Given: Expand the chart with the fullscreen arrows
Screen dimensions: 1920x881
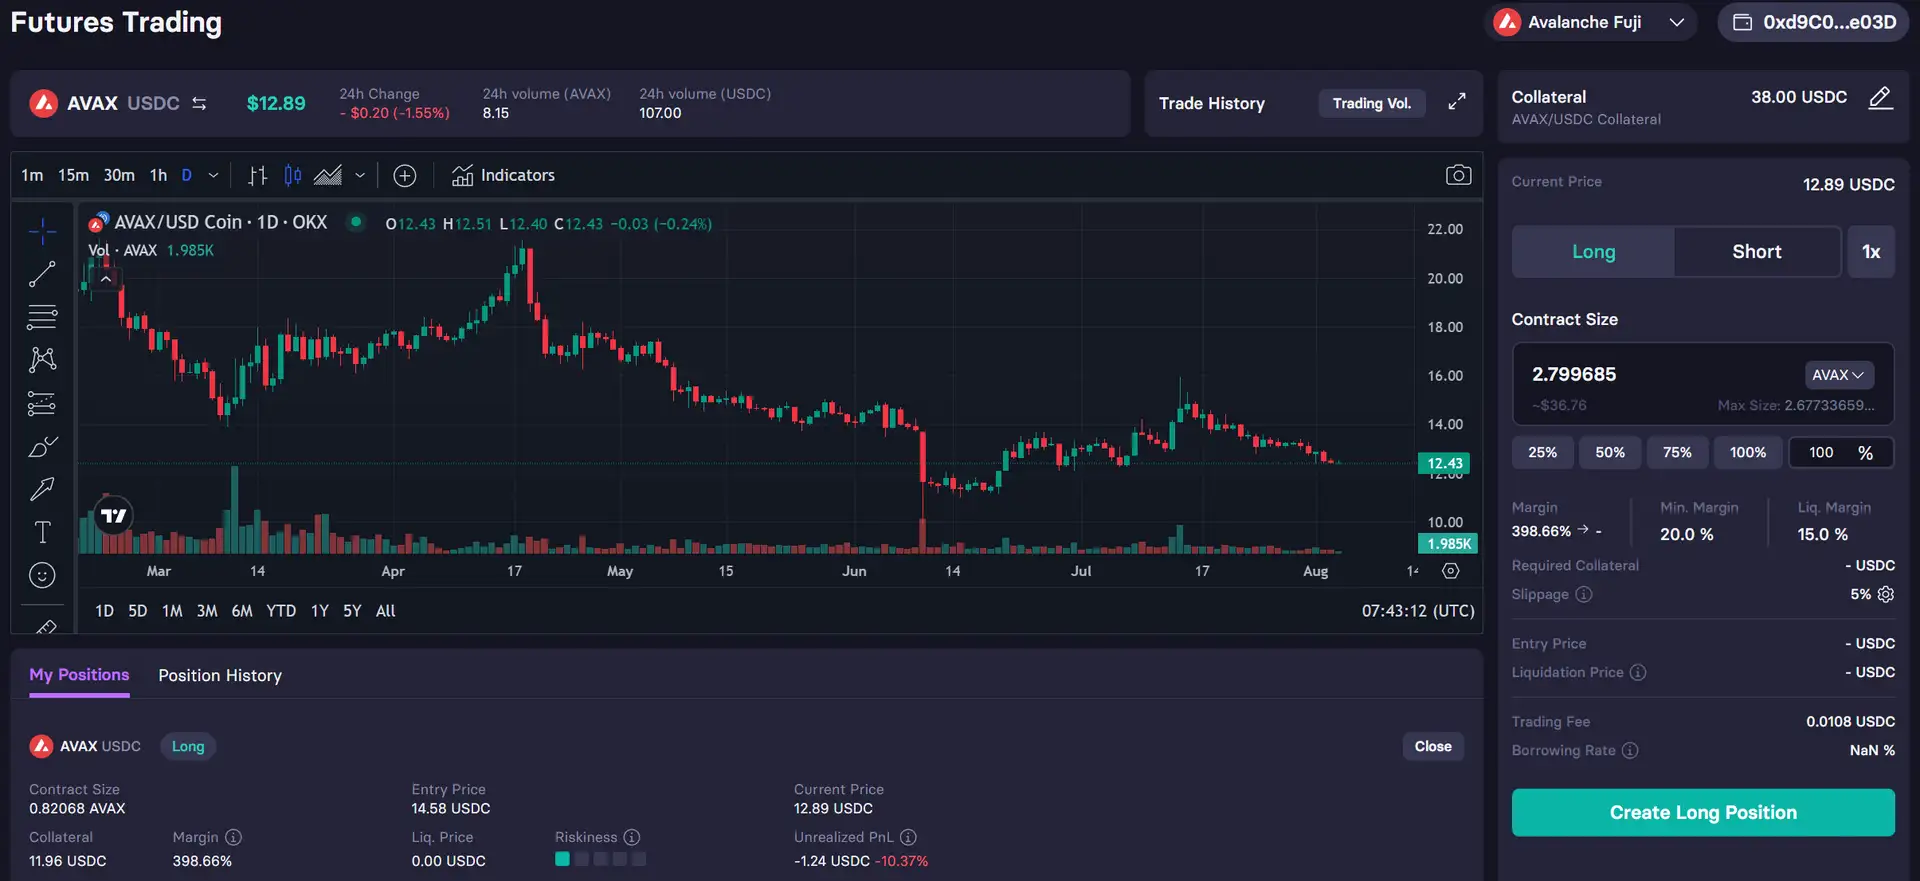Looking at the screenshot, I should [1457, 102].
